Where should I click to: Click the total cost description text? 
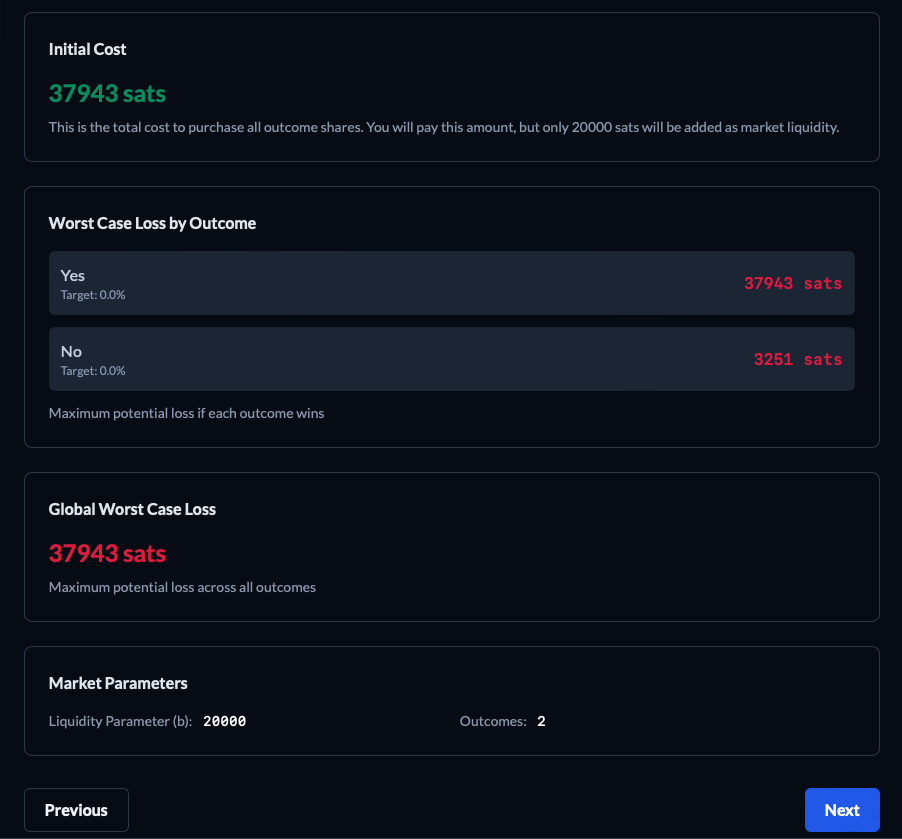pyautogui.click(x=444, y=127)
